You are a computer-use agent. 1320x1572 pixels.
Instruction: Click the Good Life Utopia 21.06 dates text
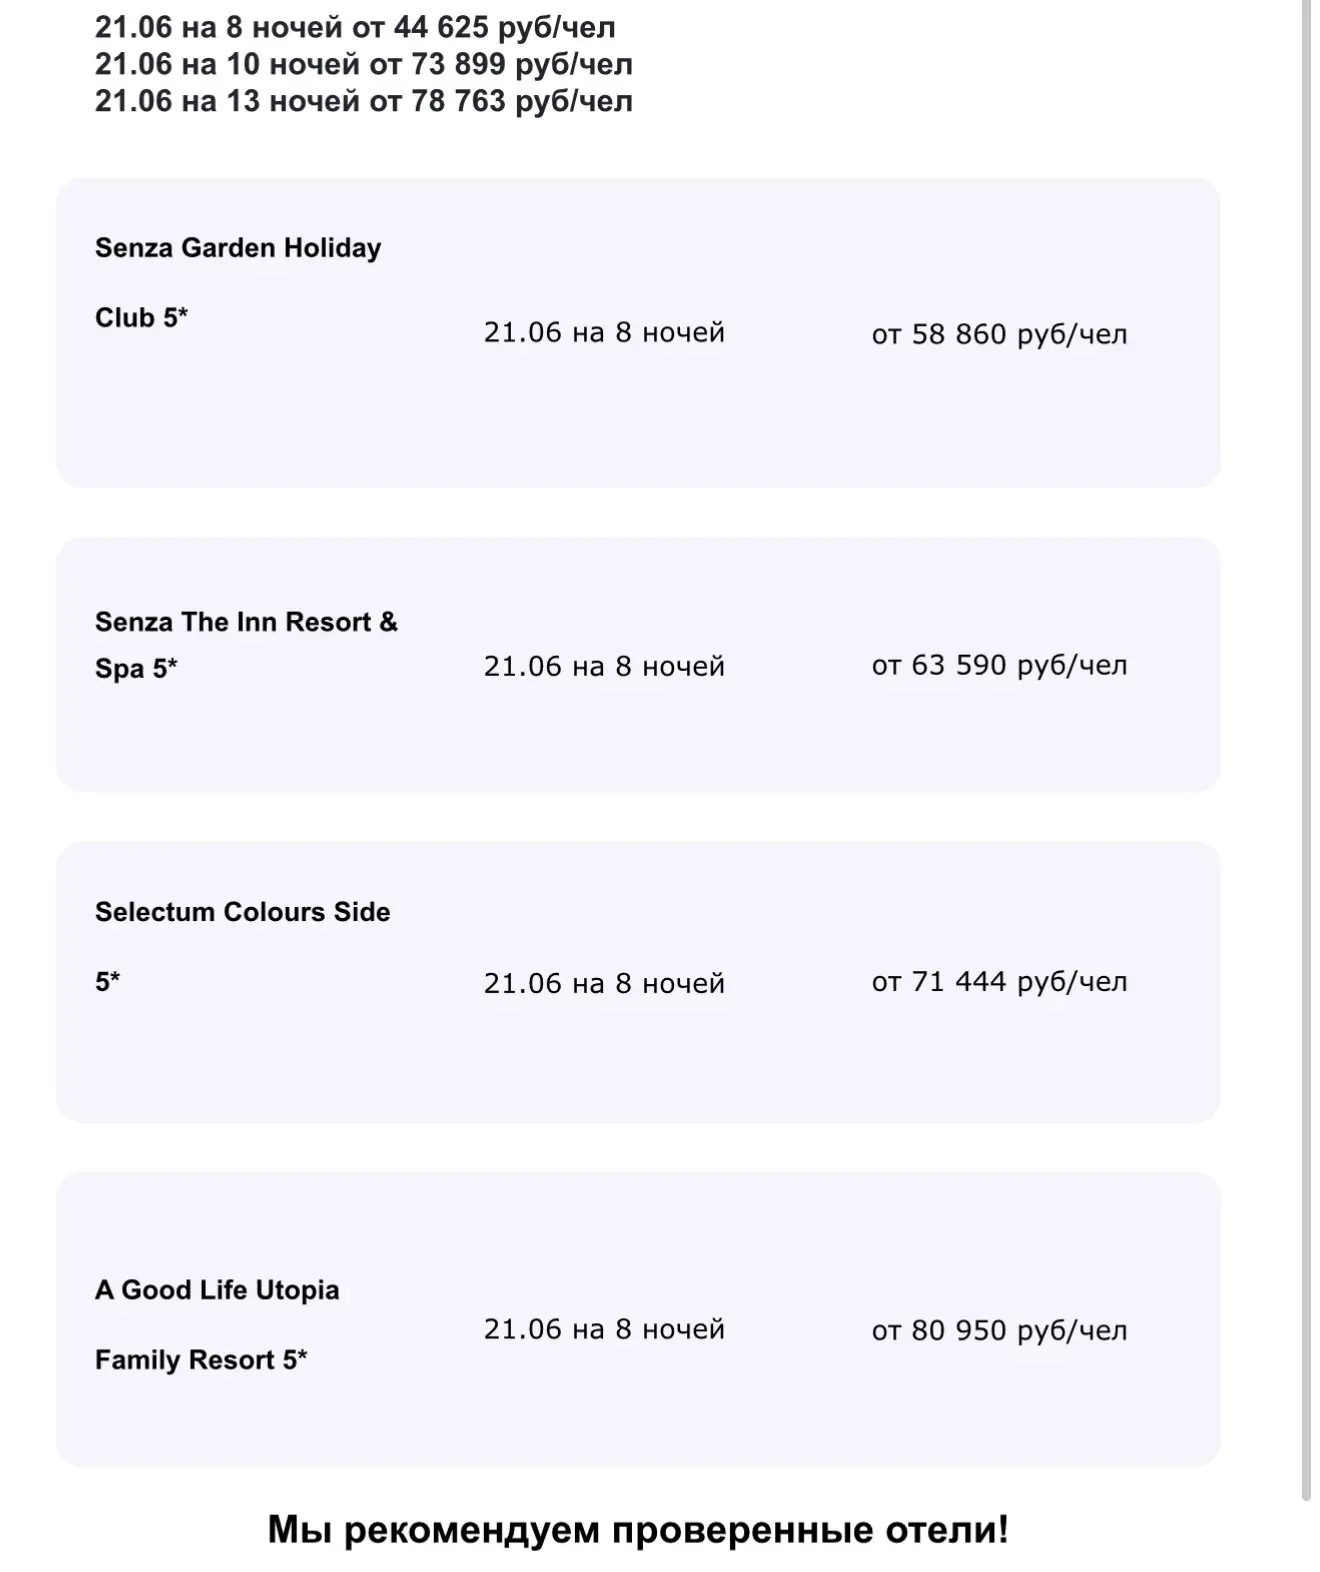point(604,1329)
